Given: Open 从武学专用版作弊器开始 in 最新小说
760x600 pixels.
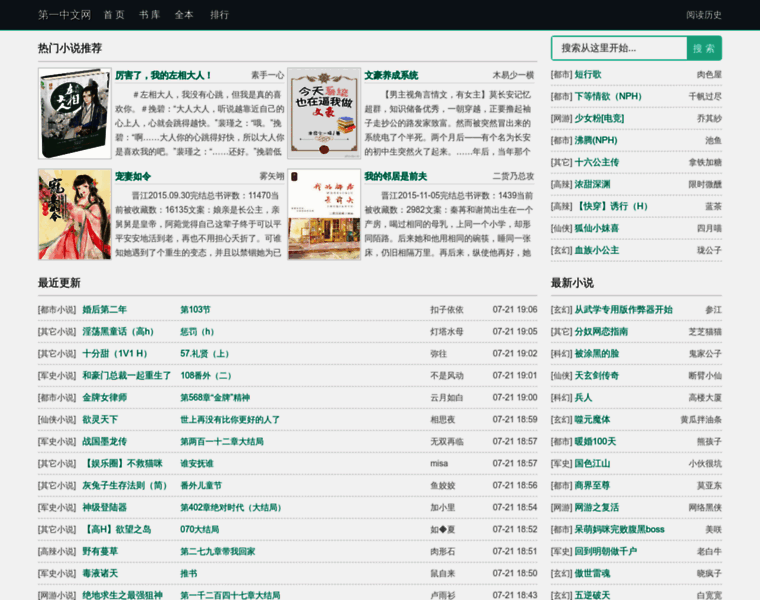Looking at the screenshot, I should pyautogui.click(x=624, y=310).
